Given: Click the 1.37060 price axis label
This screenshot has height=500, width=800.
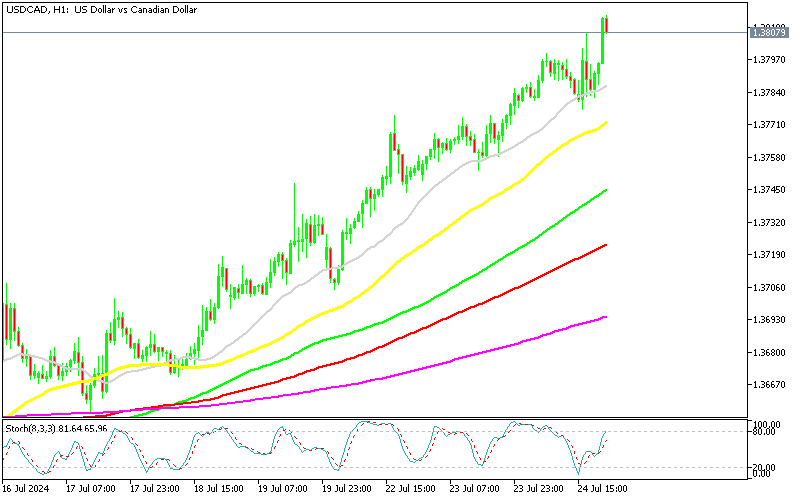Looking at the screenshot, I should pos(769,287).
